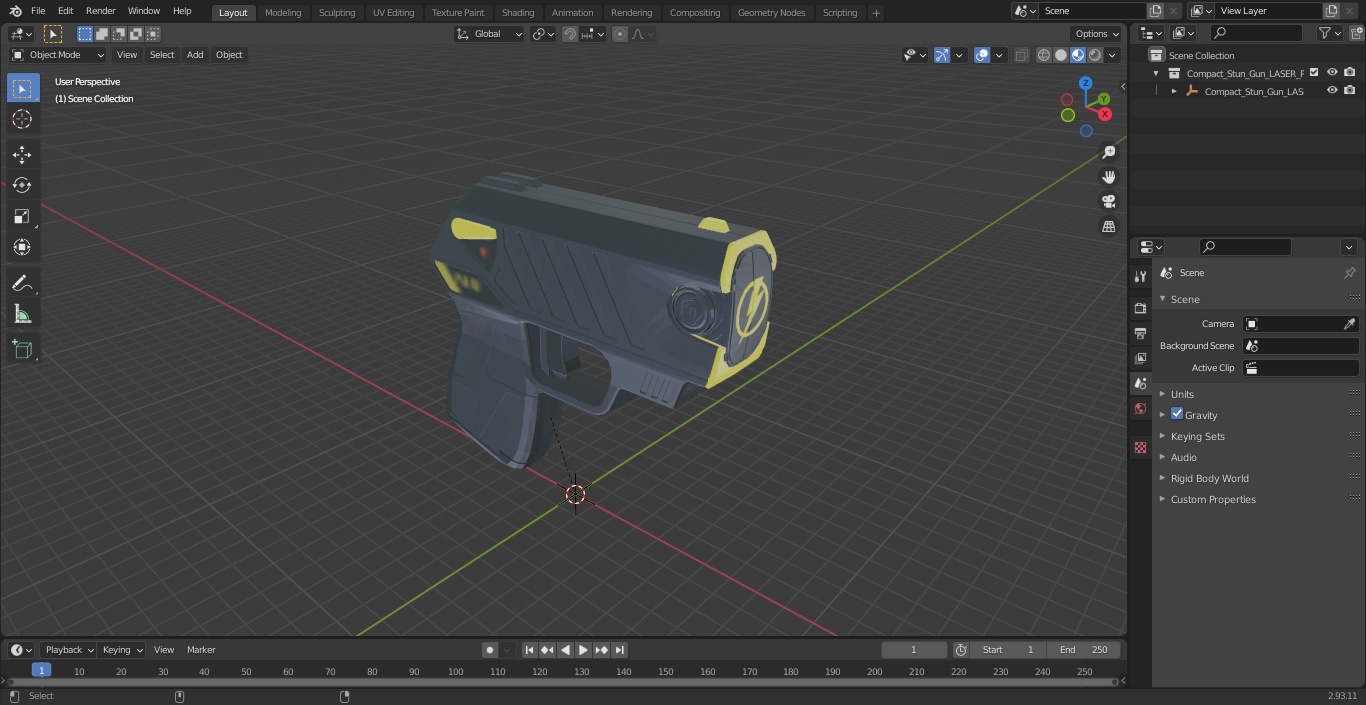Choose the Transform tool
Image resolution: width=1366 pixels, height=705 pixels.
coord(22,247)
